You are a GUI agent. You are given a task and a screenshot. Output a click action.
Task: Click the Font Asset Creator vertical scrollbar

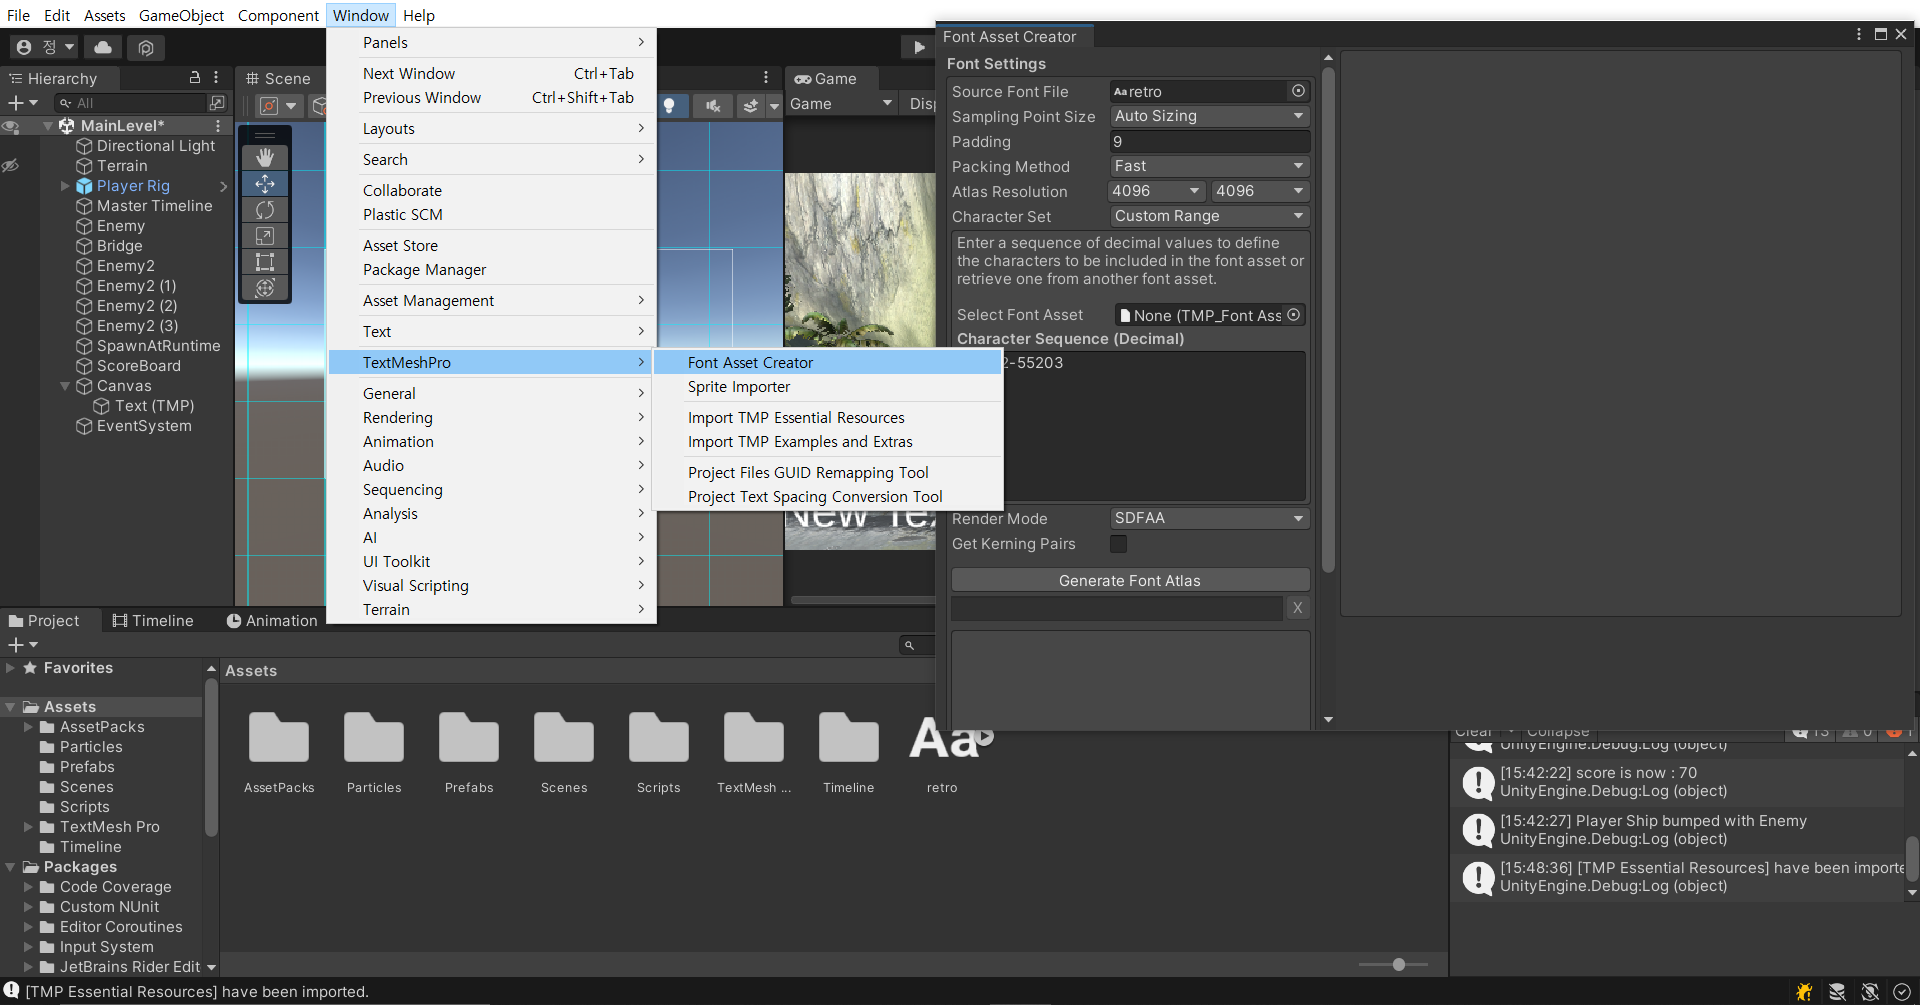pos(1328,320)
